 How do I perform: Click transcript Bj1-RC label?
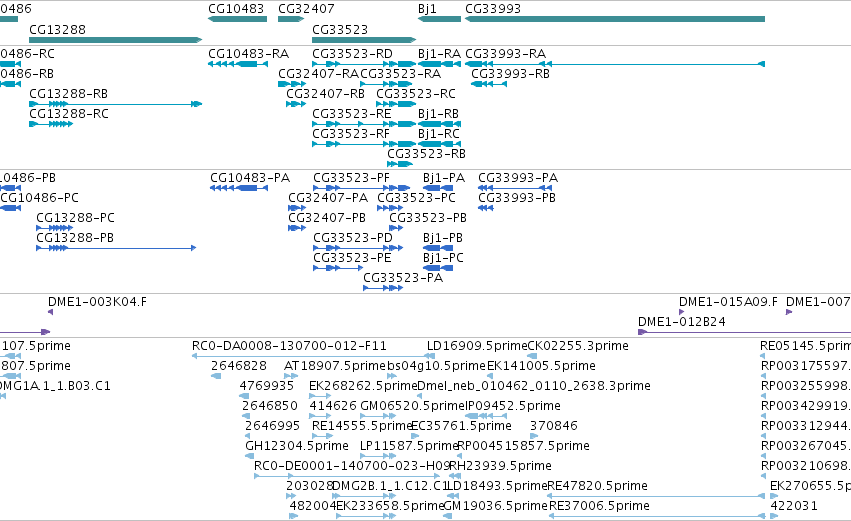pyautogui.click(x=439, y=134)
